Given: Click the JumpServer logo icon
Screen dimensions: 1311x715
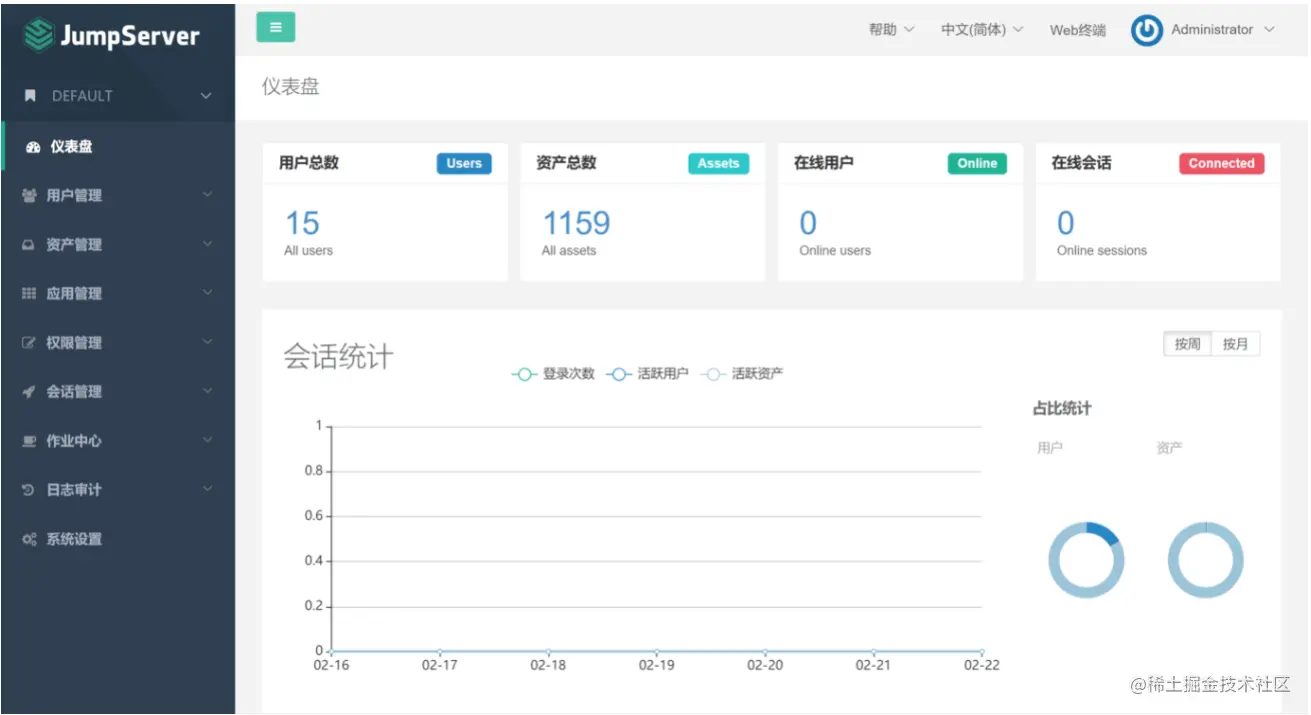Looking at the screenshot, I should [38, 36].
